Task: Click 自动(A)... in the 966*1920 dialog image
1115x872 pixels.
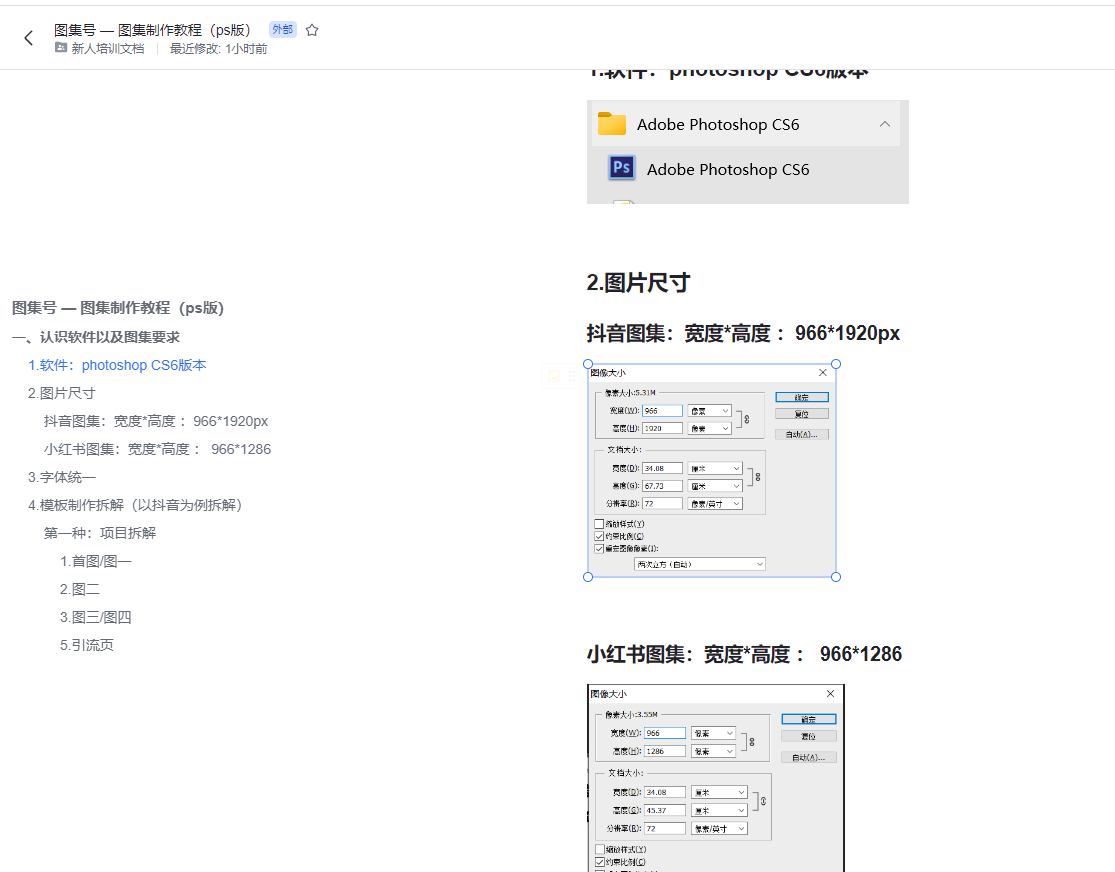Action: pos(801,434)
